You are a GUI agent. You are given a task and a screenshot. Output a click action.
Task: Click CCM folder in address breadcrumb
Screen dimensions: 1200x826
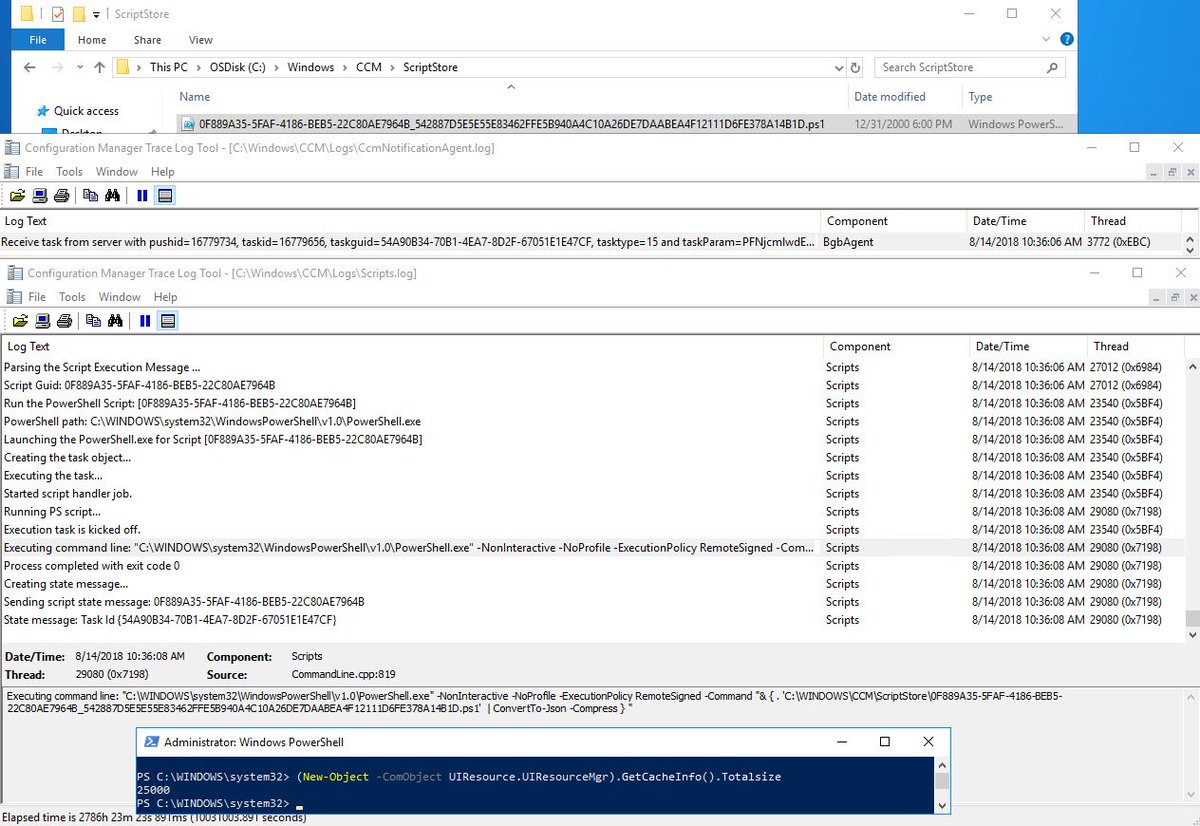coord(369,68)
